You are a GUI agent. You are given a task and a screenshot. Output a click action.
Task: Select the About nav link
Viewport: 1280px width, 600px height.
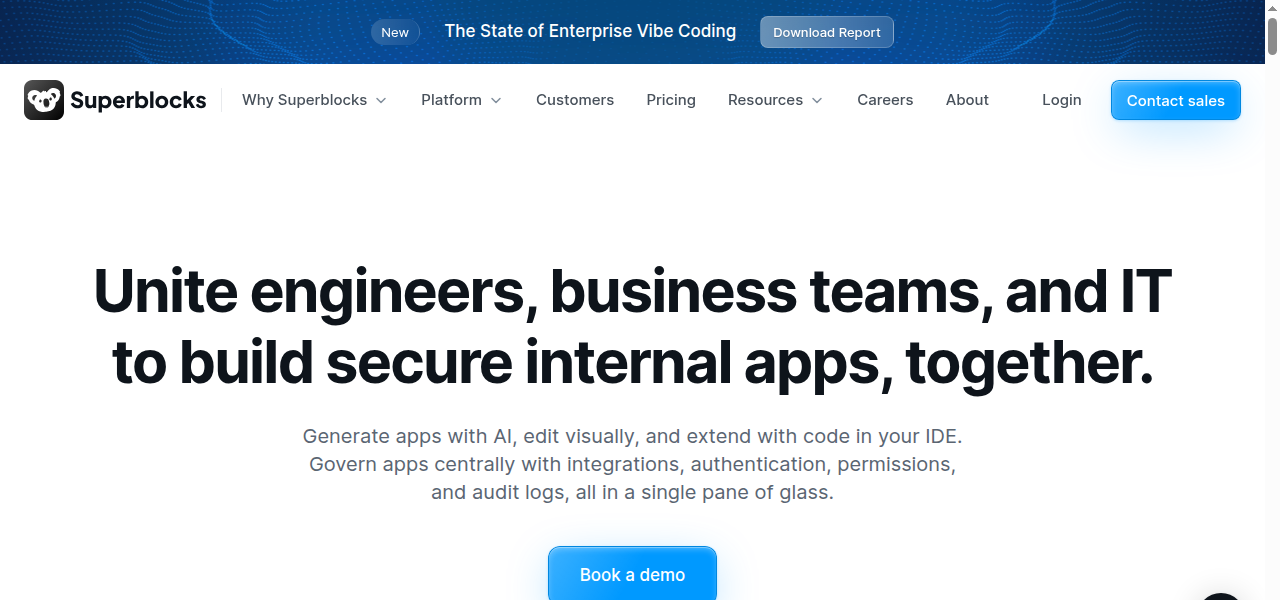point(967,100)
